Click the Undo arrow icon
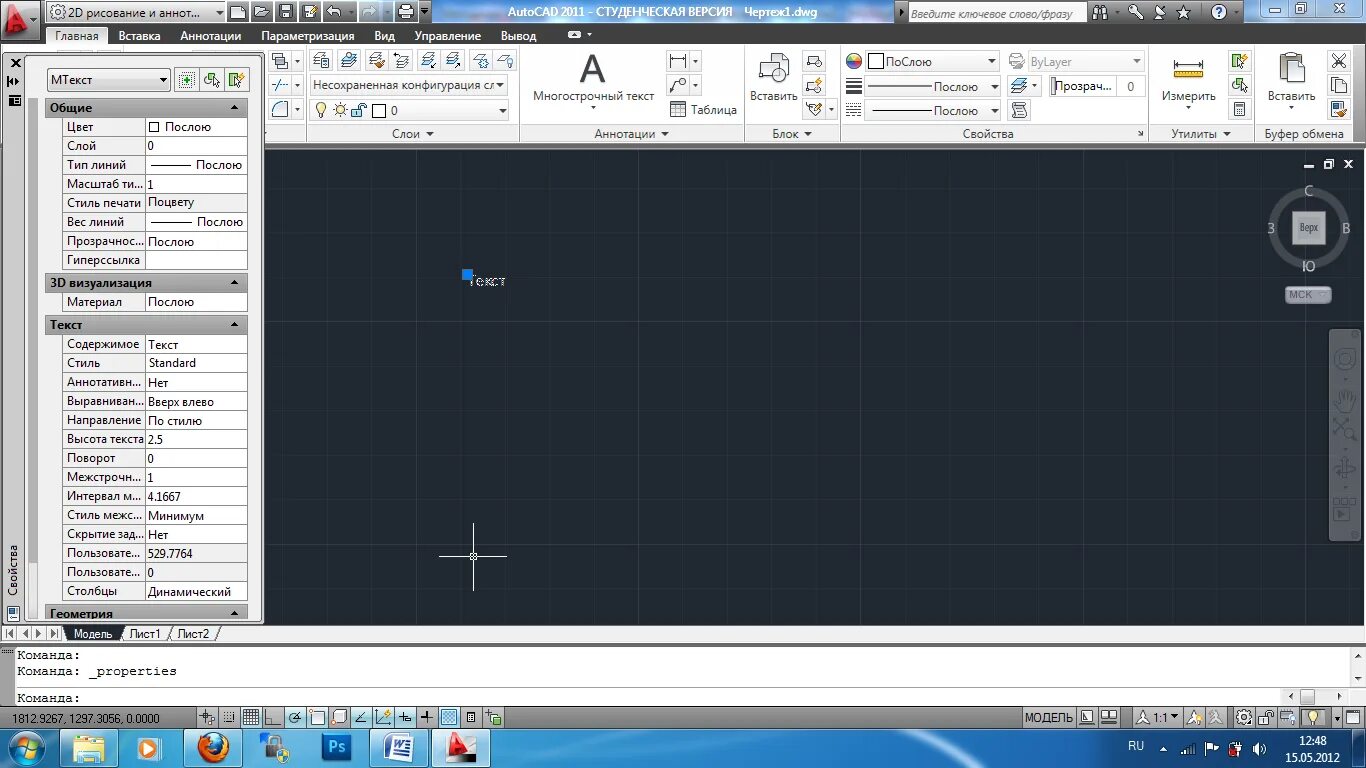This screenshot has width=1366, height=768. [334, 12]
